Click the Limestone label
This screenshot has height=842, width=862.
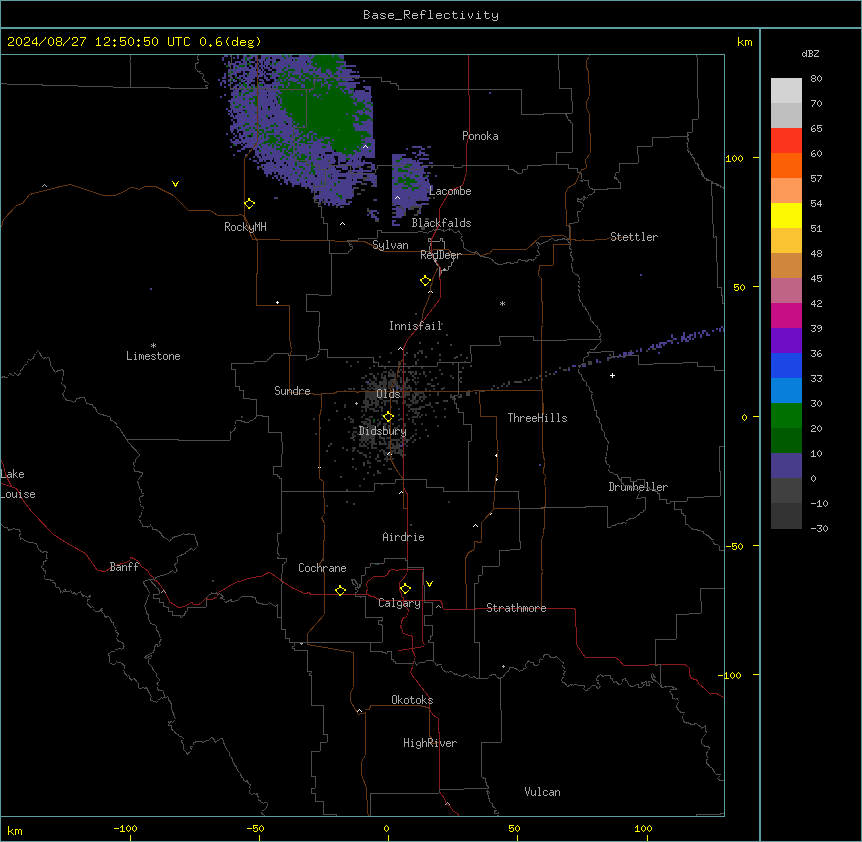153,356
